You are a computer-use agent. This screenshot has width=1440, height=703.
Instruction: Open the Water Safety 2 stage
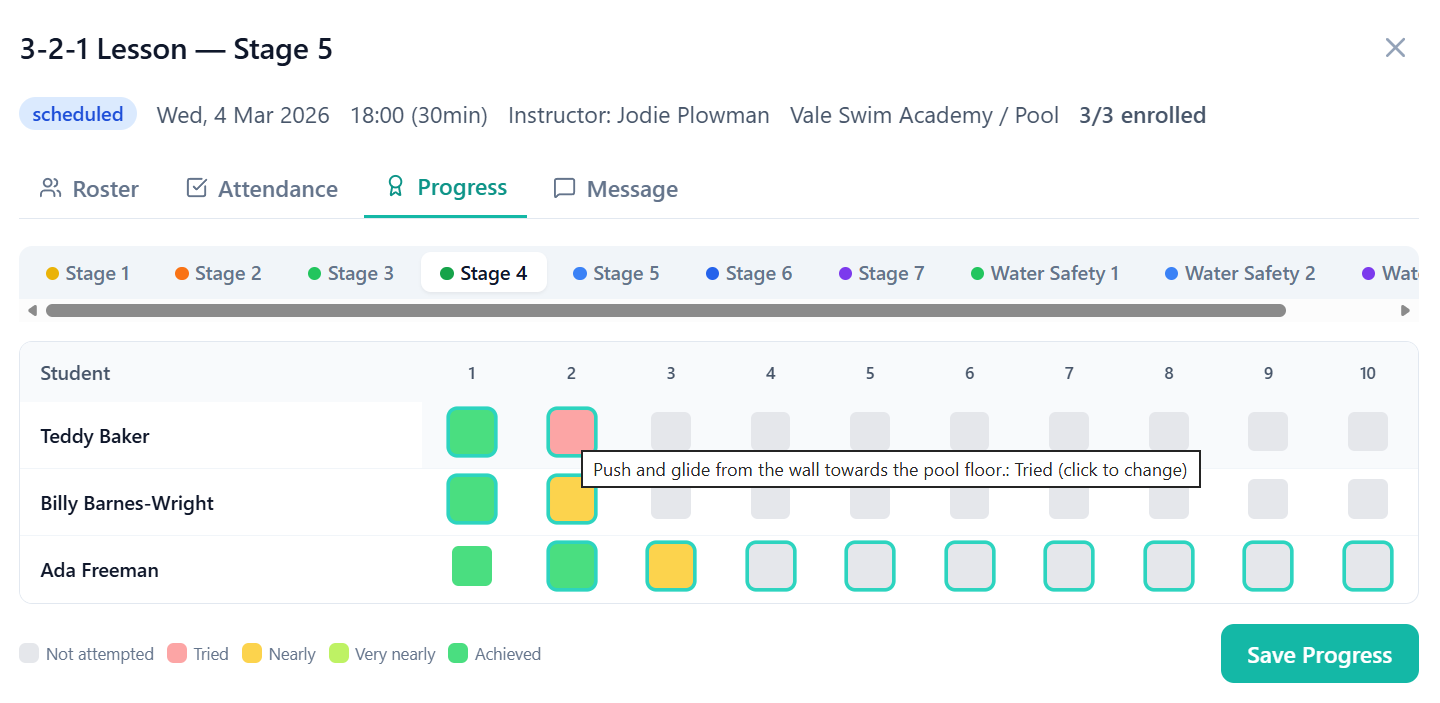coord(1240,272)
